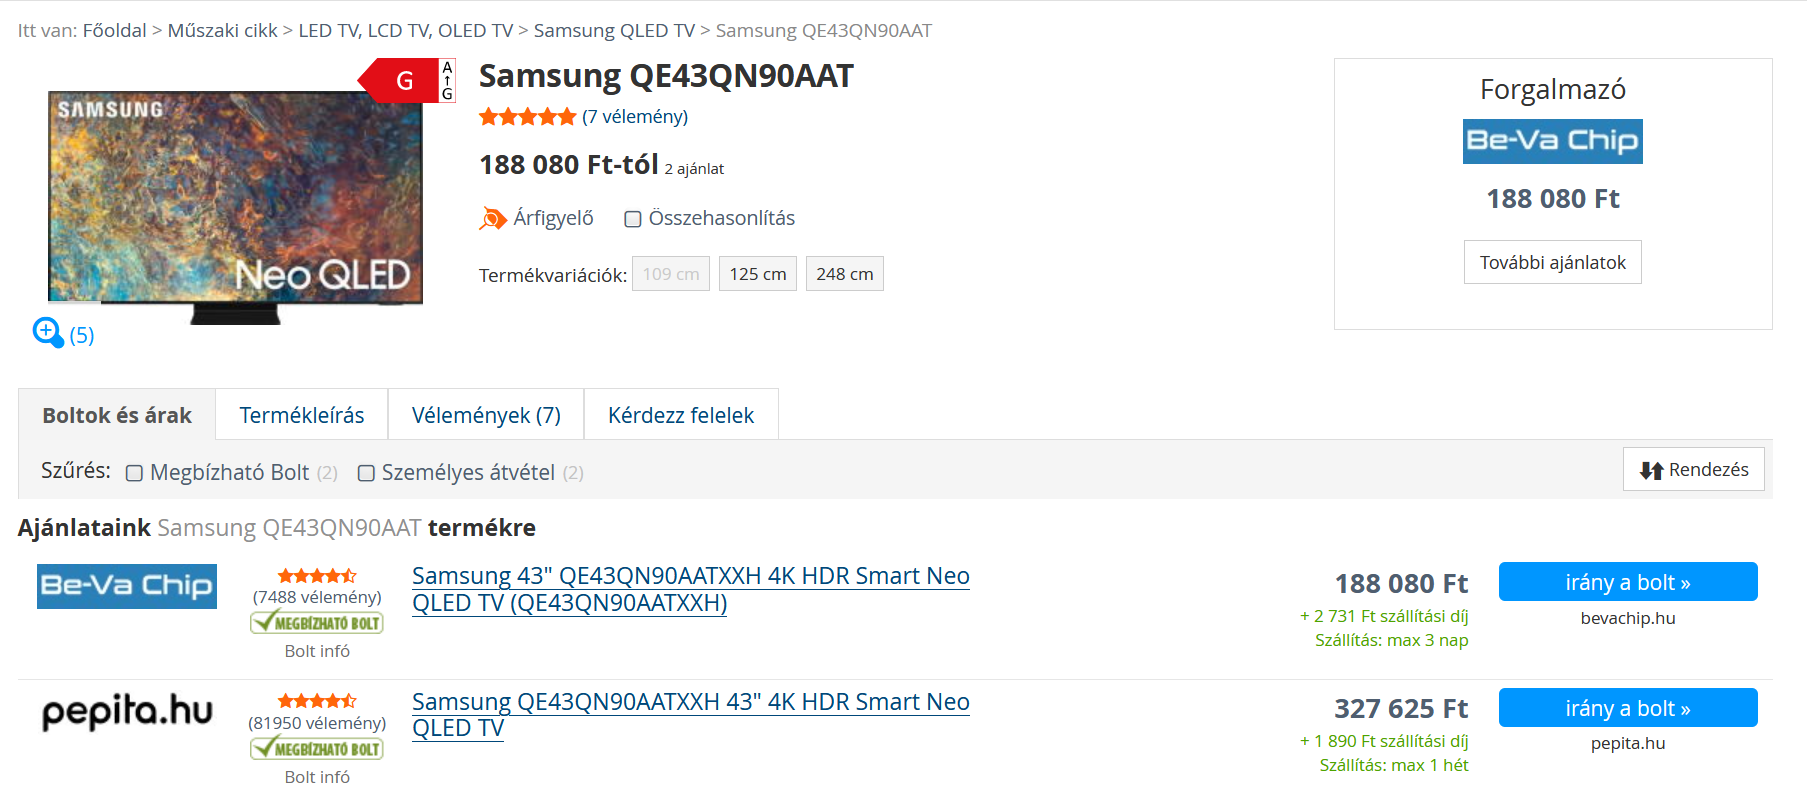
Task: Click the Árfigyelő price alert icon
Action: tap(493, 218)
